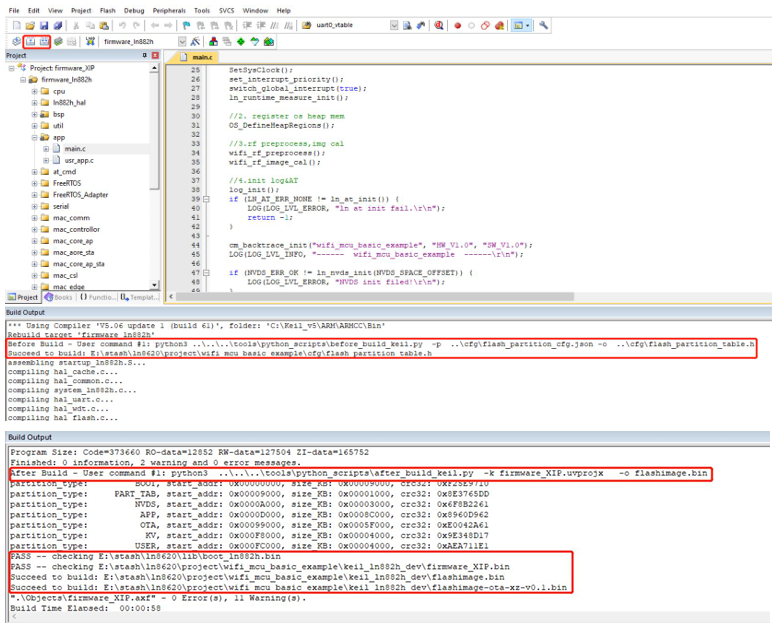Open the Debug menu

coord(134,10)
